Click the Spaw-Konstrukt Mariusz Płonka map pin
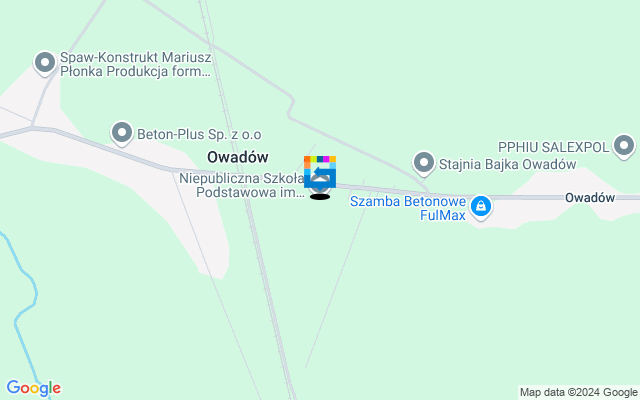This screenshot has width=640, height=400. tap(45, 63)
